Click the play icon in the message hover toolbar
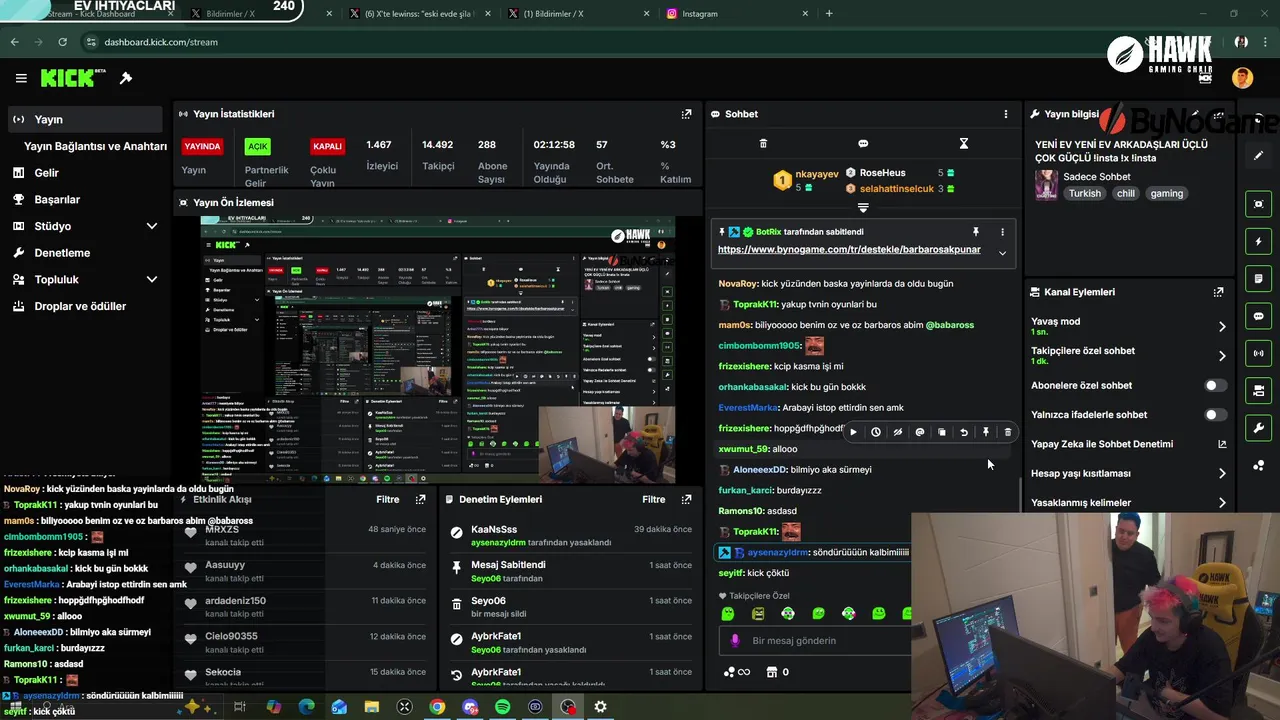Viewport: 1280px width, 720px height. [x=853, y=432]
